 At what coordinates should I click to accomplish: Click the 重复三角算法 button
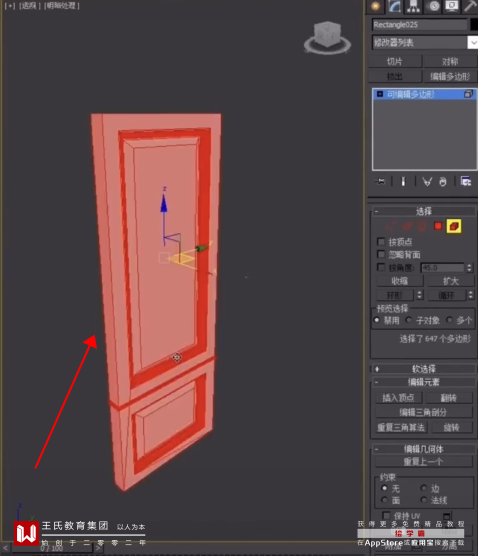(401, 427)
